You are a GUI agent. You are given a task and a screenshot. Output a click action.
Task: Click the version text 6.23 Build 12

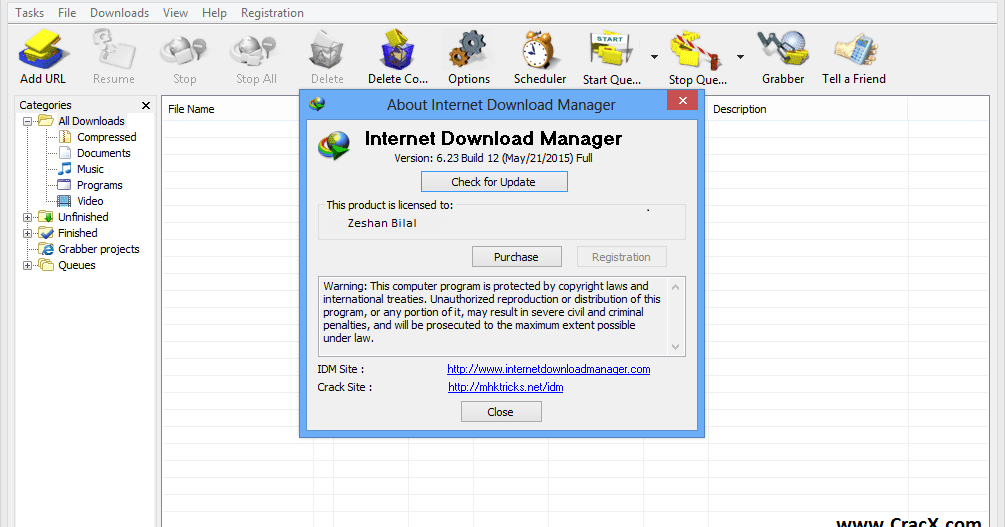(494, 158)
